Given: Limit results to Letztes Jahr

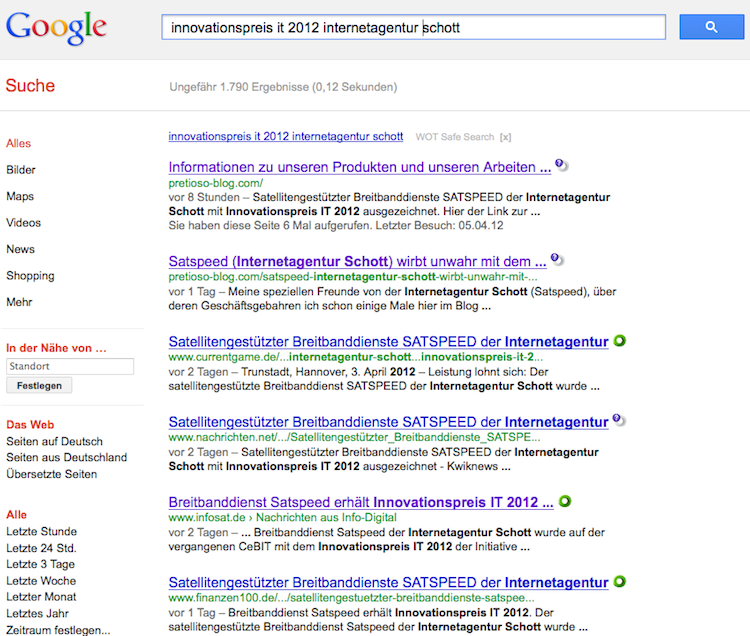Looking at the screenshot, I should pyautogui.click(x=38, y=614).
